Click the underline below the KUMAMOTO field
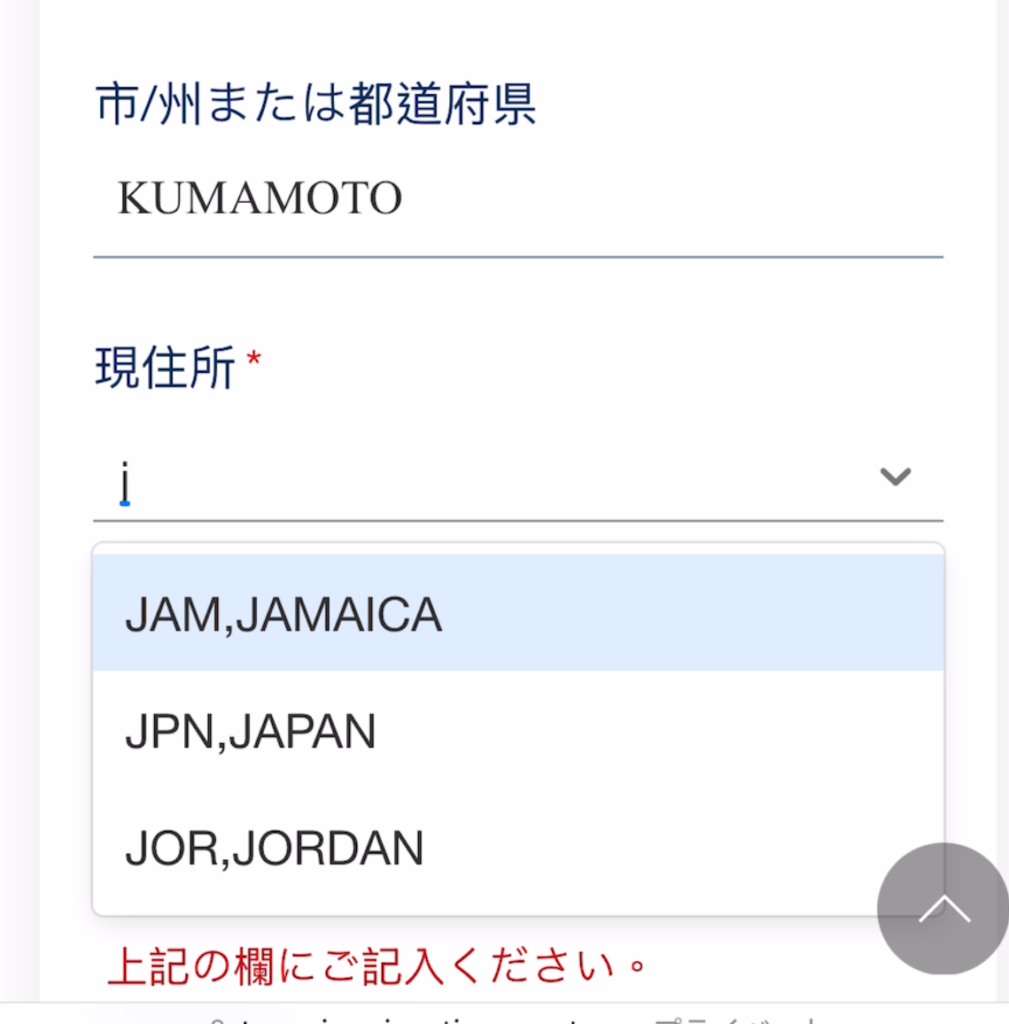Screen dimensions: 1009x1024 (518, 257)
